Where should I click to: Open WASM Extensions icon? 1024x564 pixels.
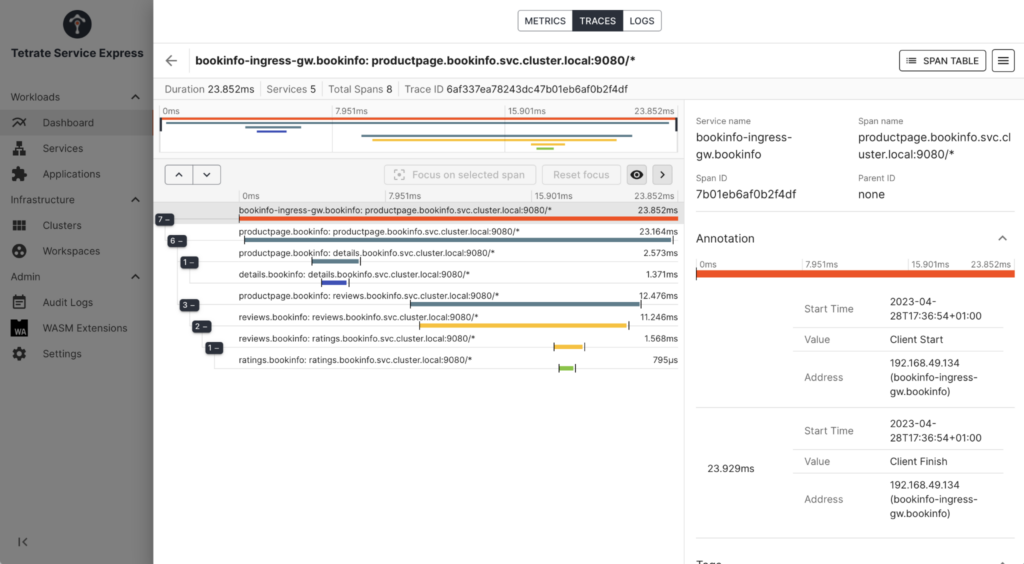(19, 328)
